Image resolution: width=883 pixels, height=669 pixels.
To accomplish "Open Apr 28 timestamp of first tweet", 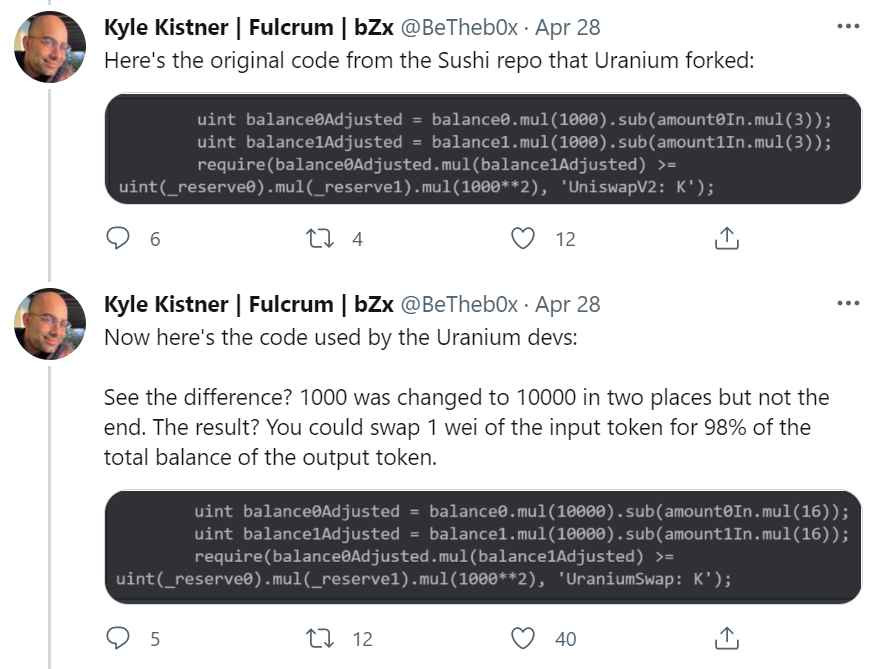I will (568, 27).
